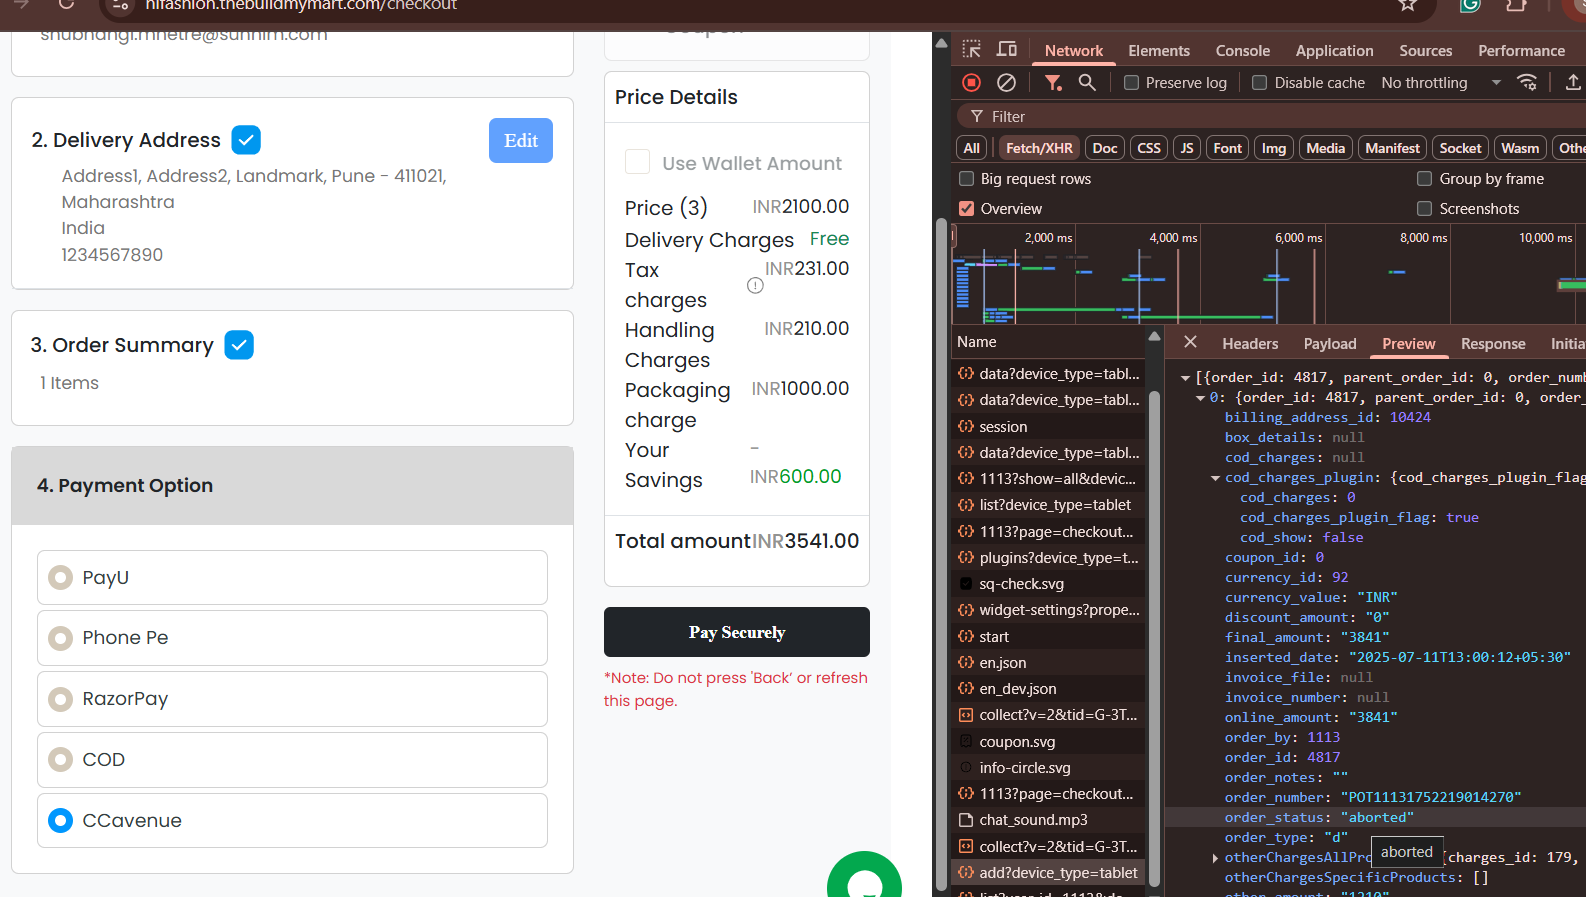The height and width of the screenshot is (897, 1586).
Task: Click the sq-check.svg request icon
Action: coord(966,584)
